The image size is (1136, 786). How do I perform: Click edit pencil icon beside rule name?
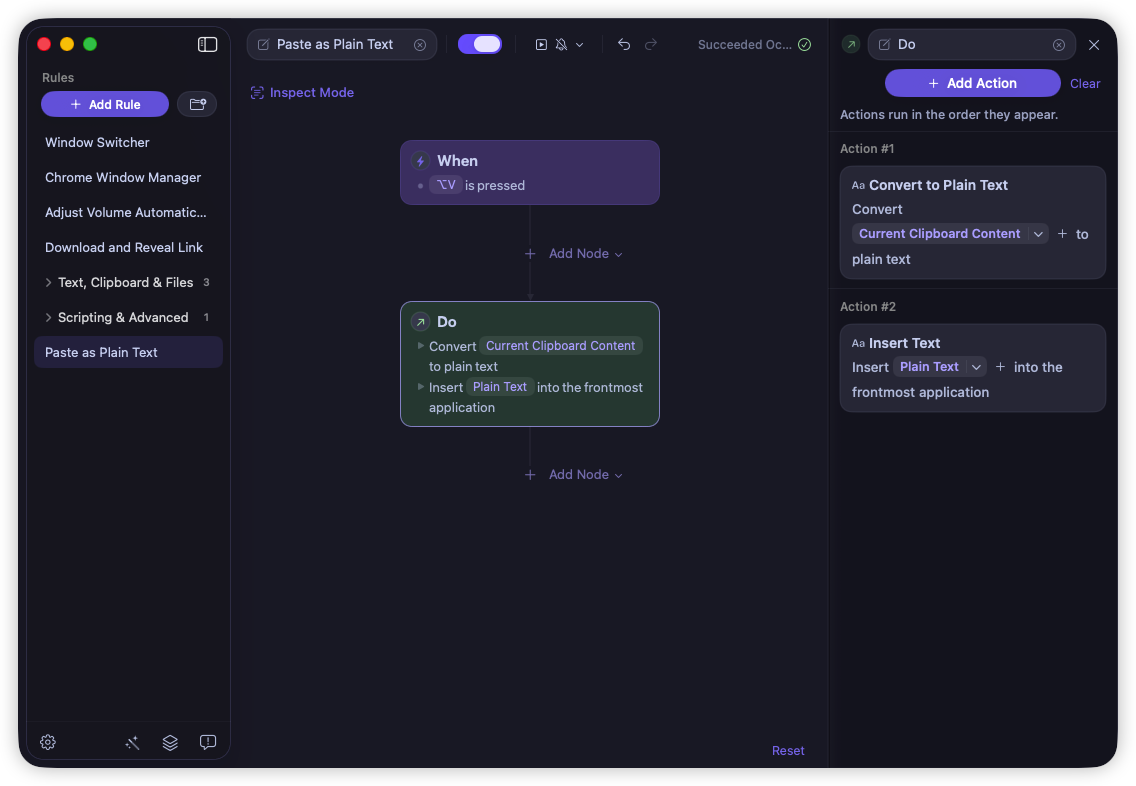pyautogui.click(x=264, y=45)
